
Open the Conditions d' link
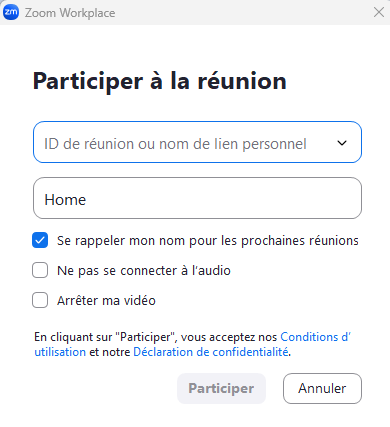(315, 337)
